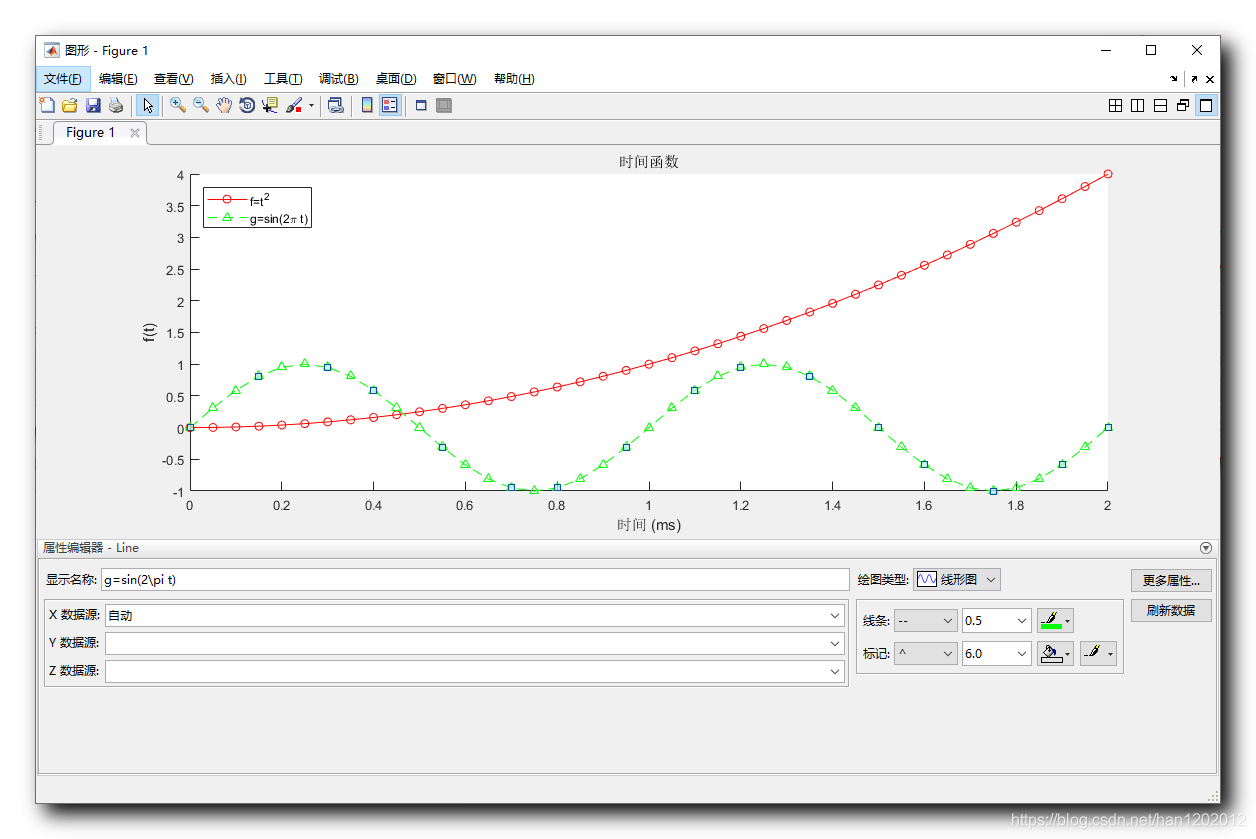Screen dimensions: 1256x839
Task: Open the 窗口(W) menu
Action: coord(455,79)
